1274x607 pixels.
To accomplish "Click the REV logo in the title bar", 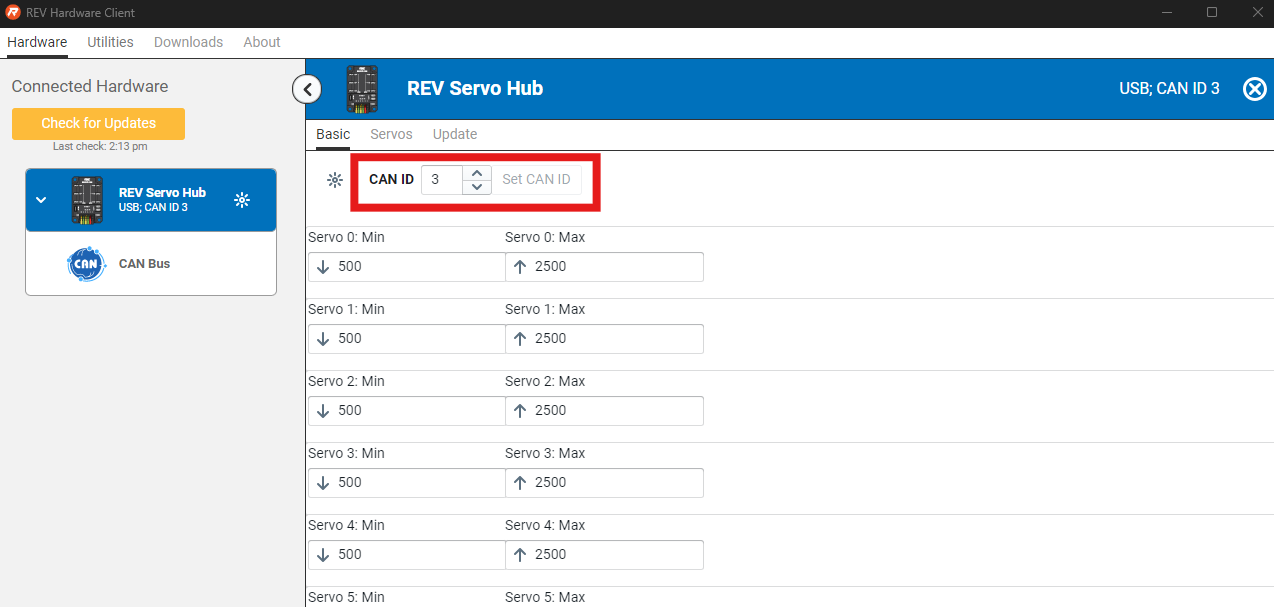I will click(x=13, y=13).
